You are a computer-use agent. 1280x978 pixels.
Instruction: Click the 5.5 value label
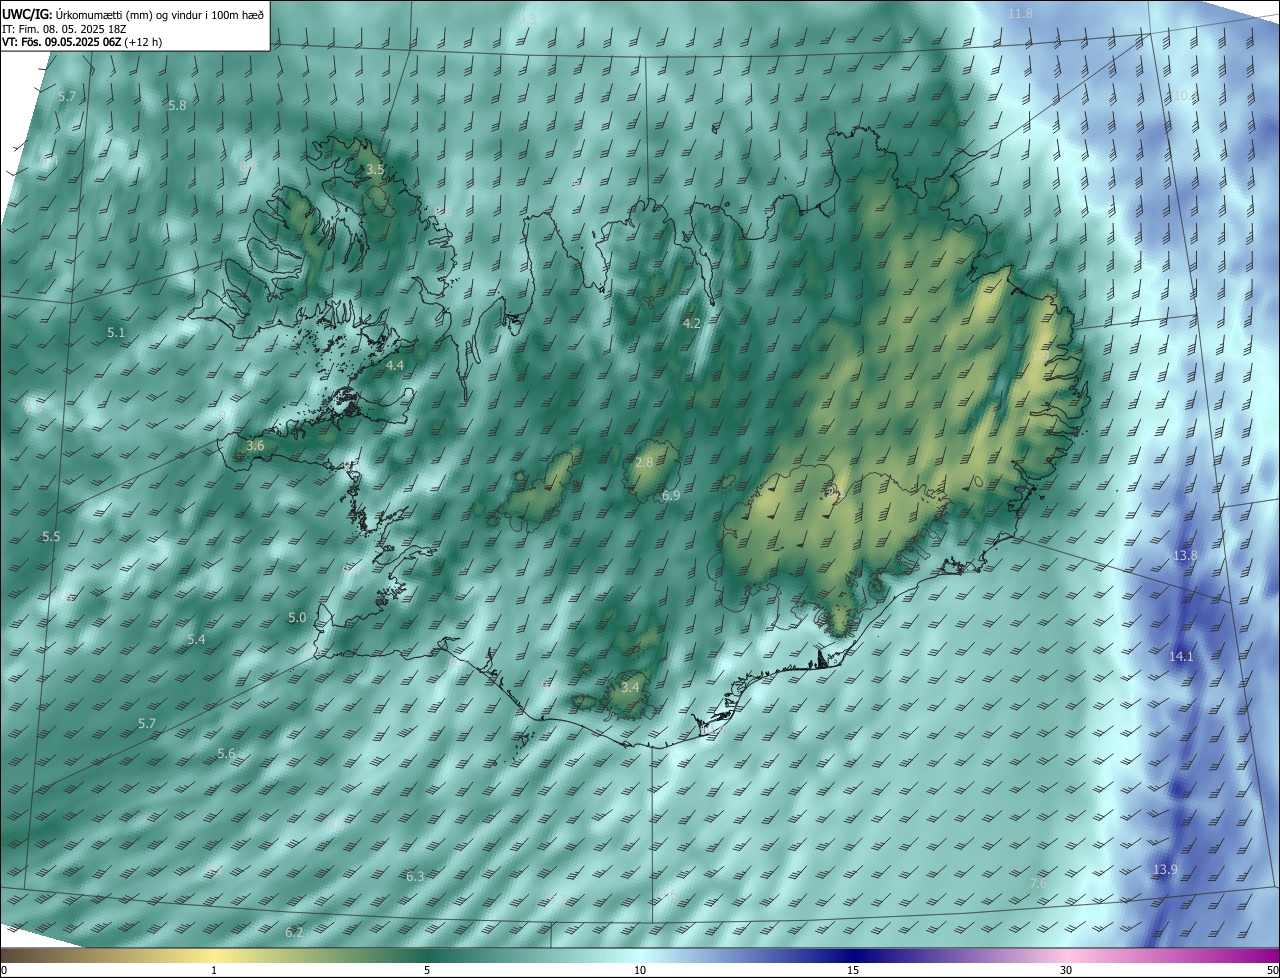(x=52, y=537)
